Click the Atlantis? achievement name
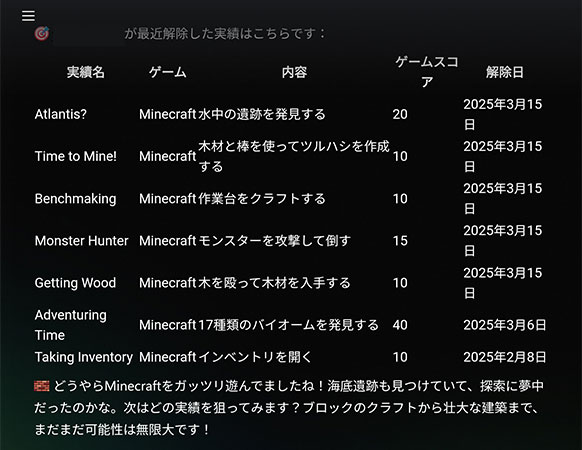Screen dimensions: 582x450 [x=61, y=114]
